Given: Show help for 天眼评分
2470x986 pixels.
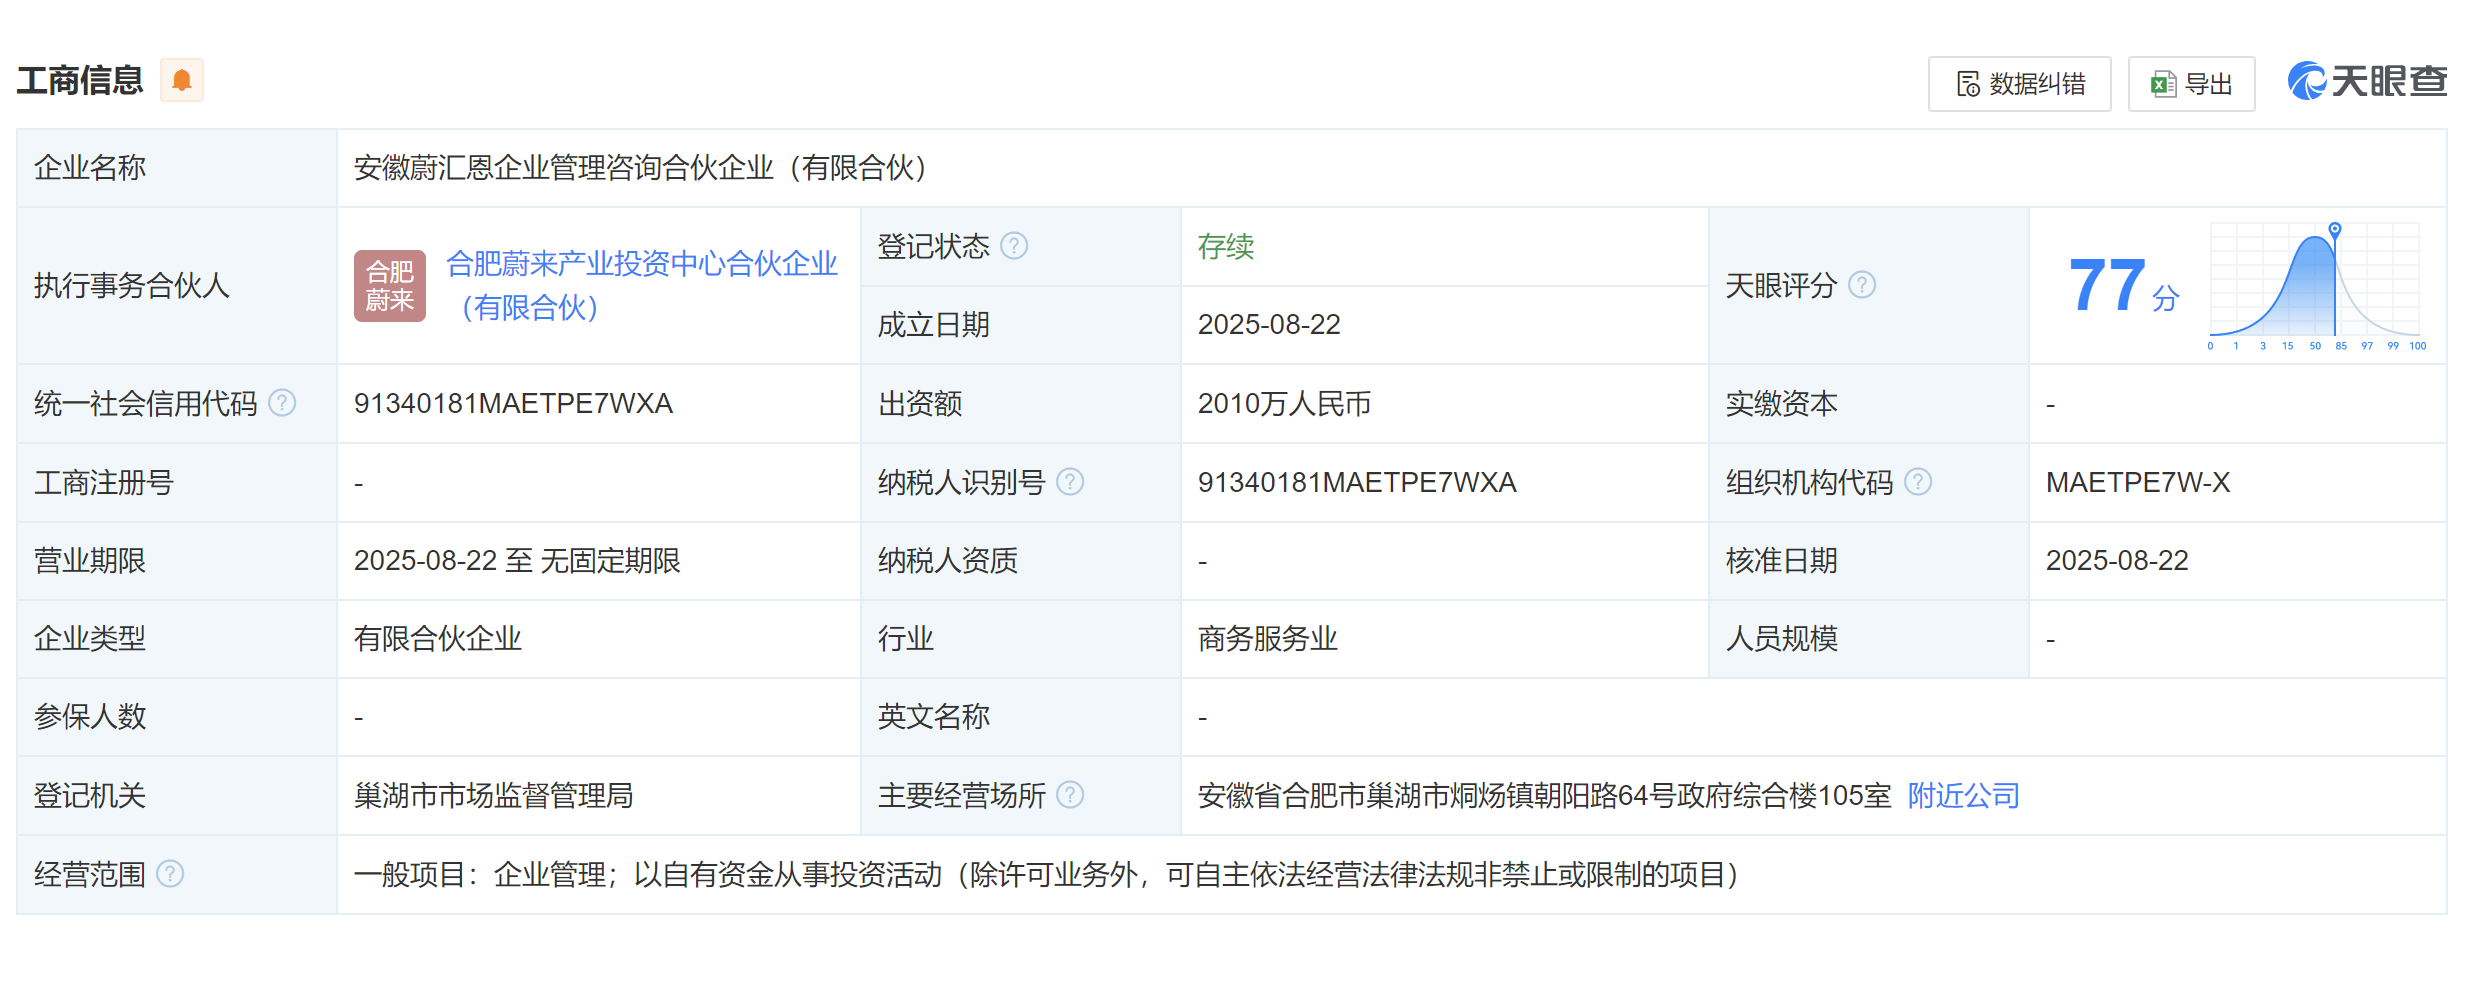Looking at the screenshot, I should tap(1862, 285).
